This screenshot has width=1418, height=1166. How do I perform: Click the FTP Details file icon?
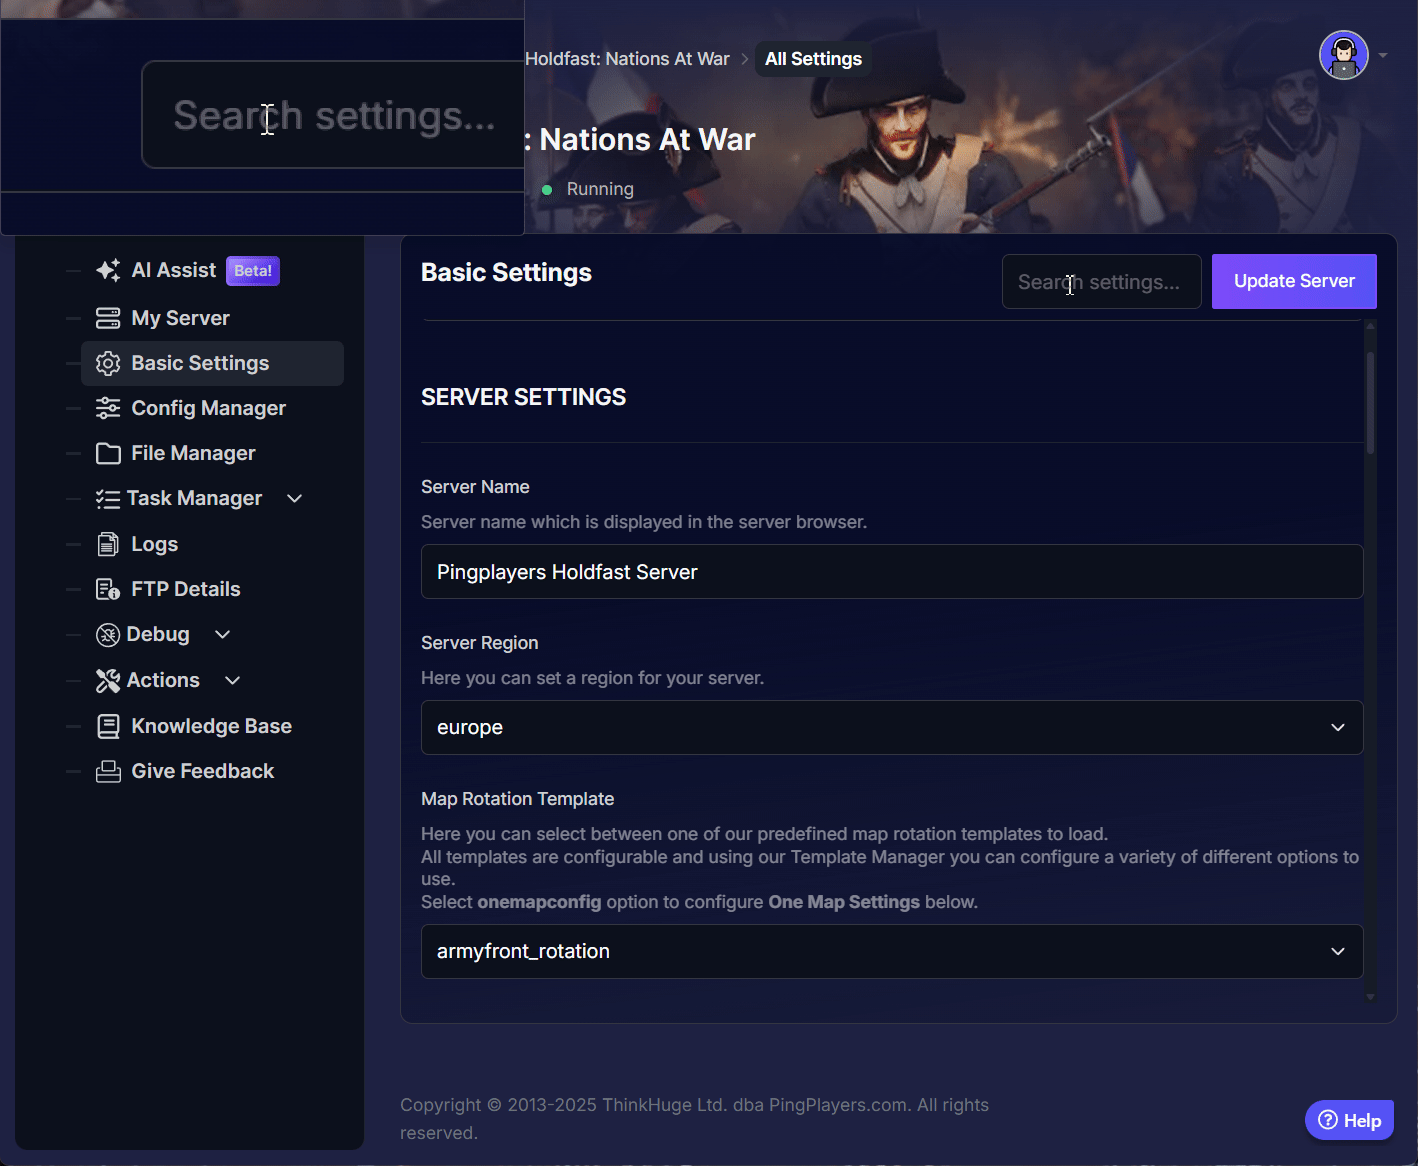(x=108, y=589)
